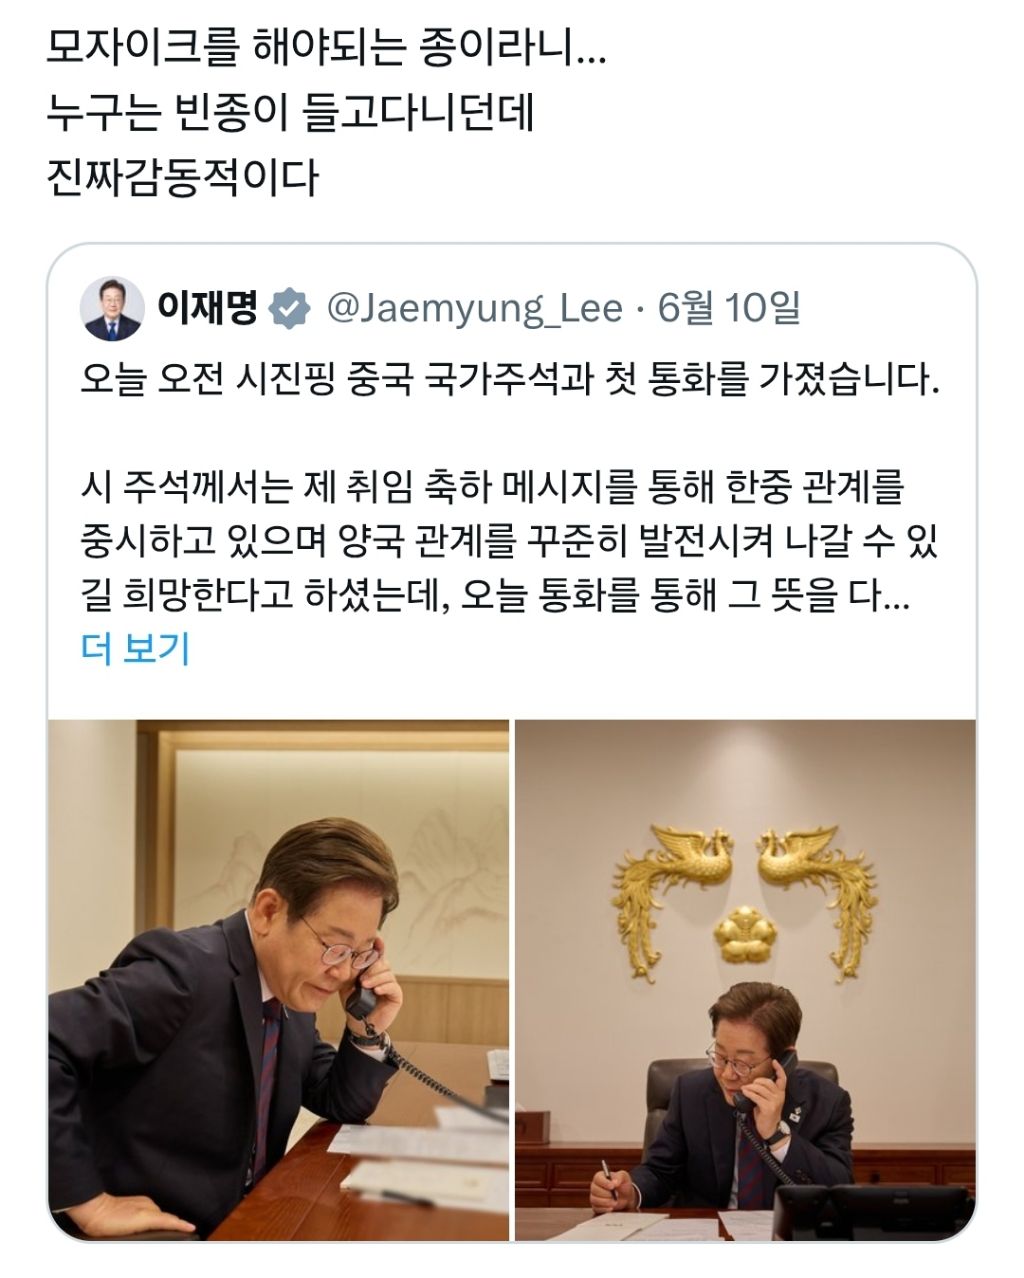Click the line 중시하고 있으며 양국 관계를
Screen dimensions: 1024x1278
pyautogui.click(x=511, y=543)
